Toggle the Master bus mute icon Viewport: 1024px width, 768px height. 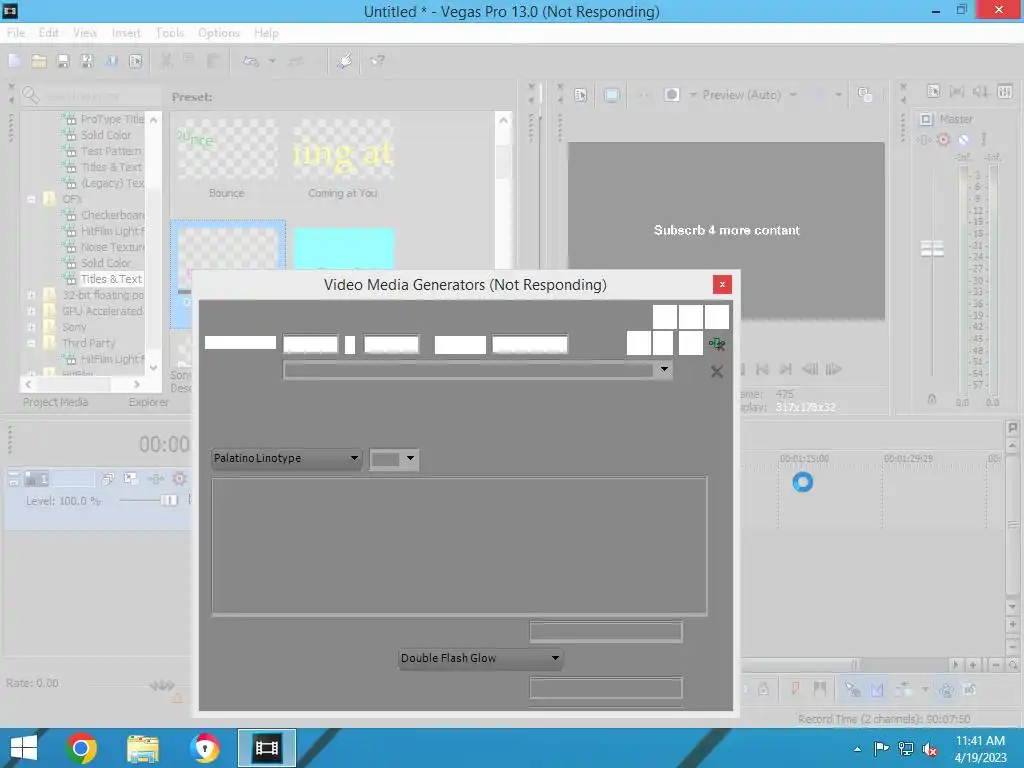963,139
